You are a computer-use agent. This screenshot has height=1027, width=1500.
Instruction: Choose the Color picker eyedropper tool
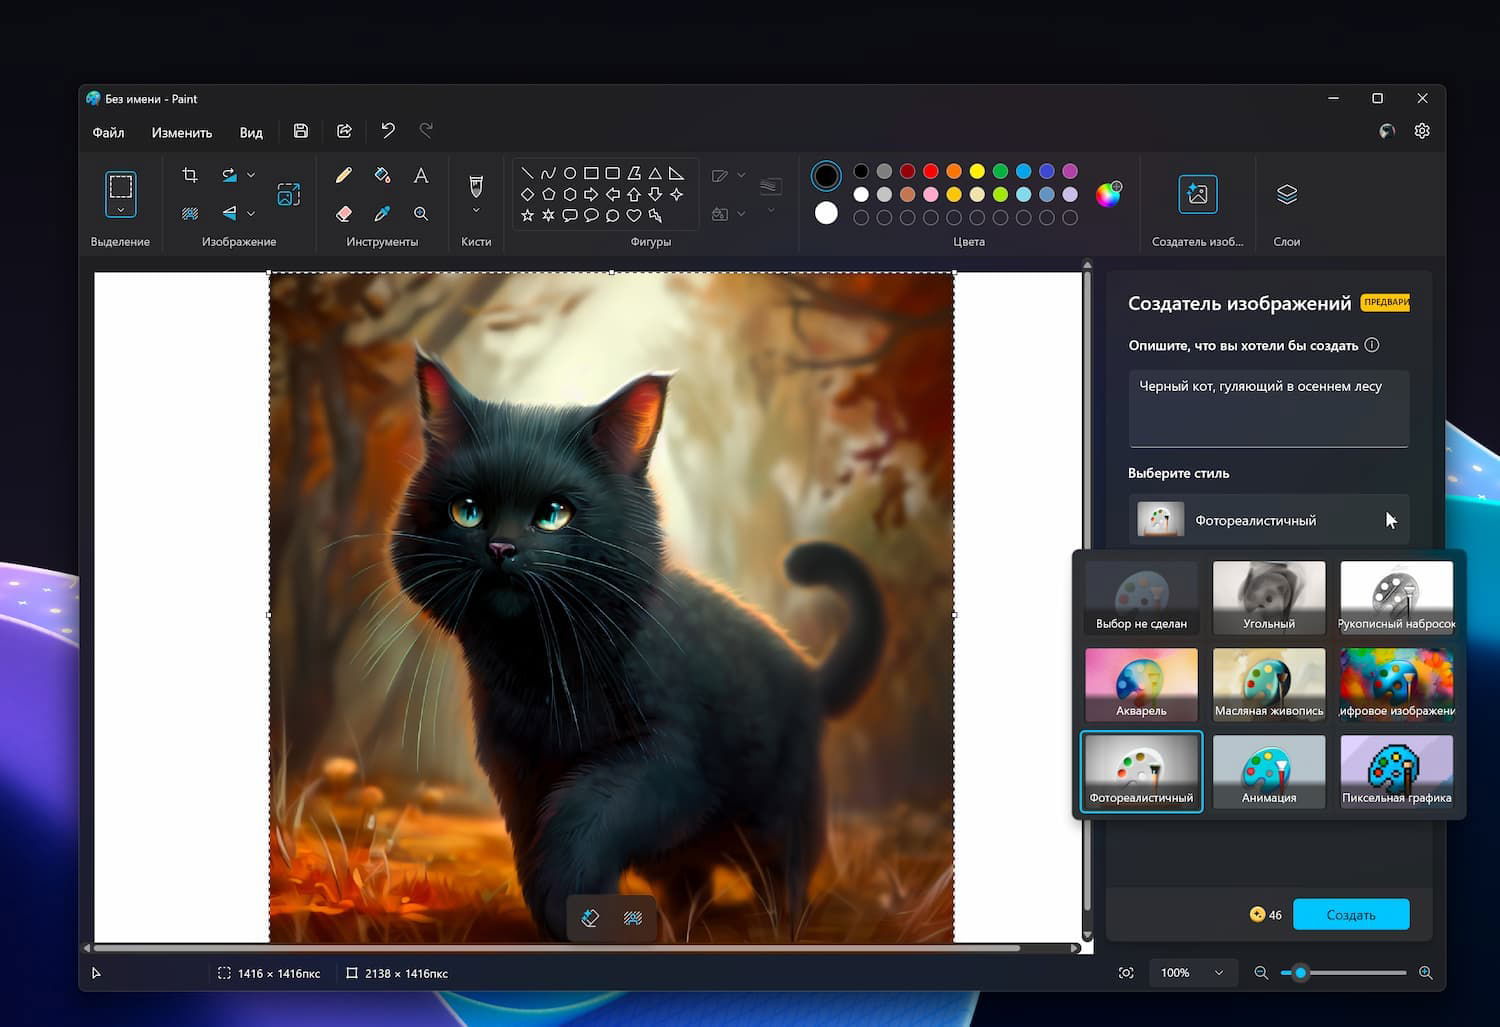[x=382, y=213]
